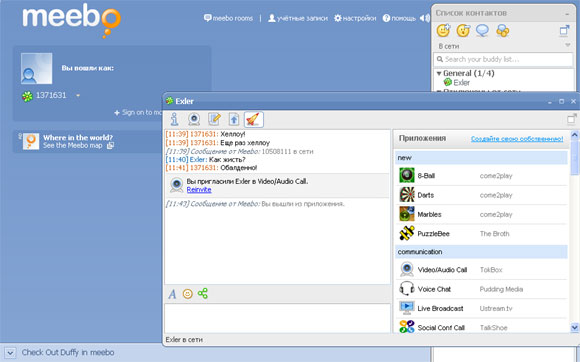Screen dimensions: 580x362
Task: Click the contact info icon in chat toolbar
Action: click(x=174, y=119)
